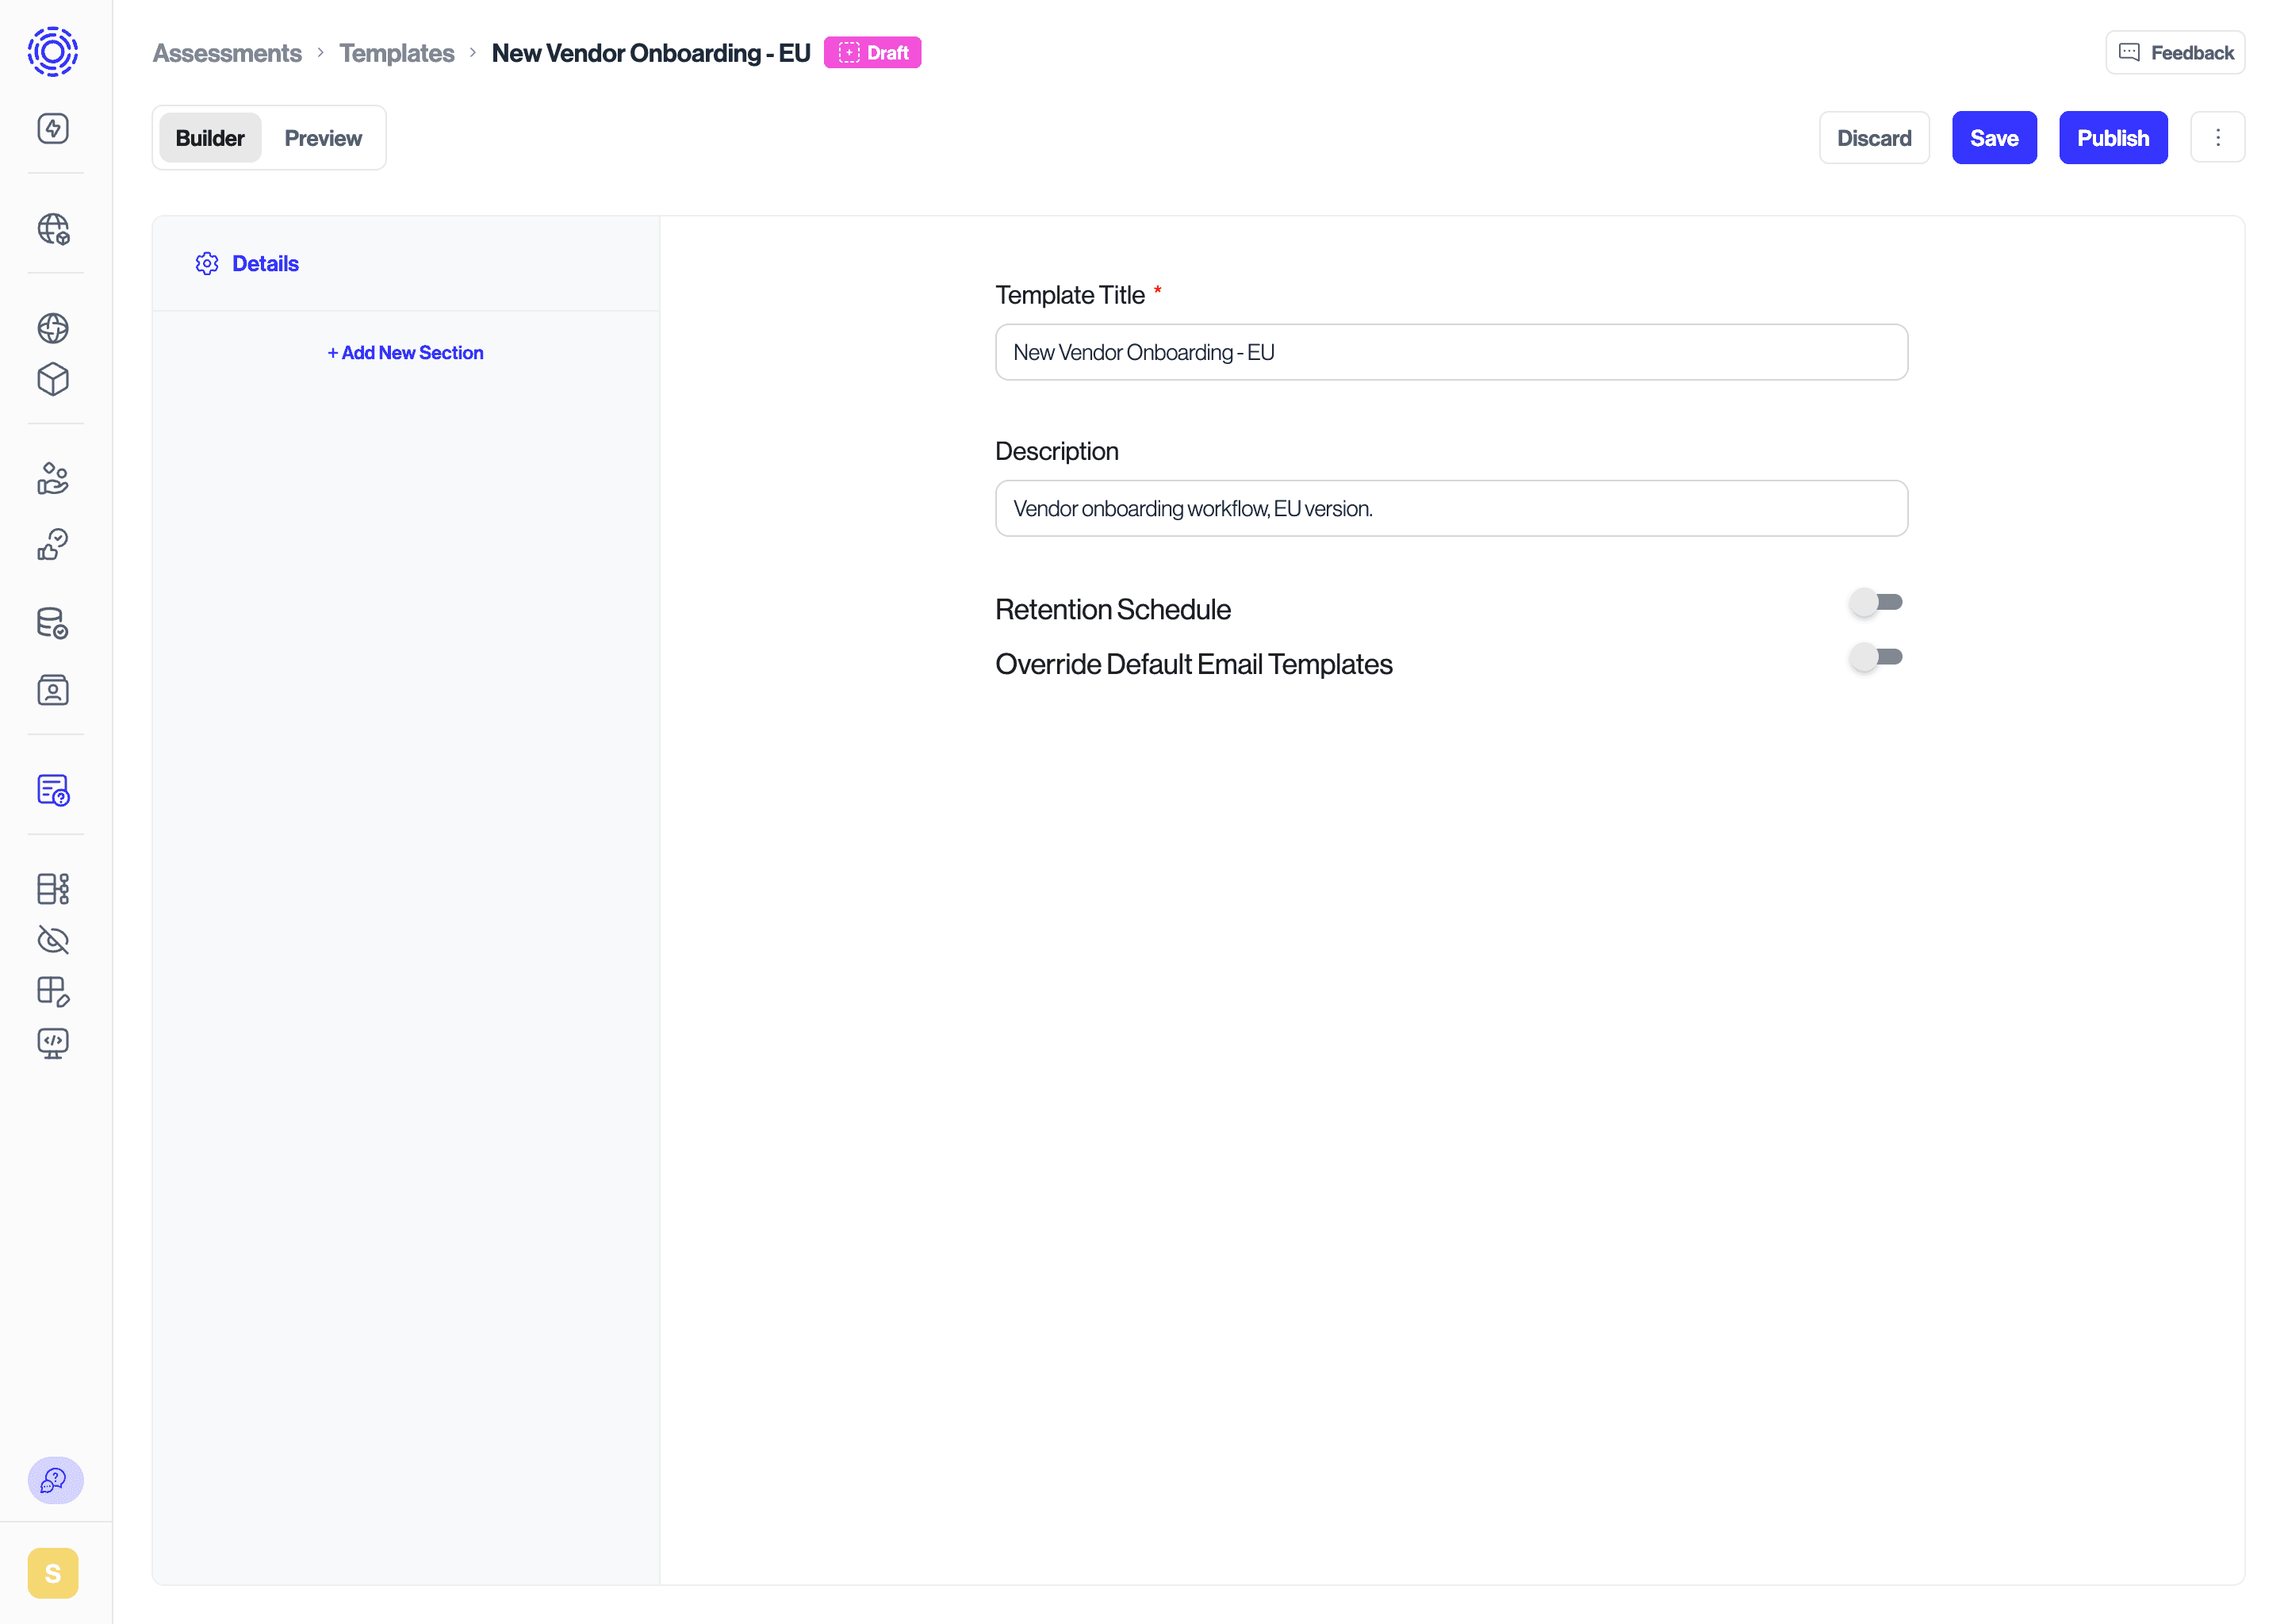
Task: Turn on Override Default Email Templates
Action: 1876,657
